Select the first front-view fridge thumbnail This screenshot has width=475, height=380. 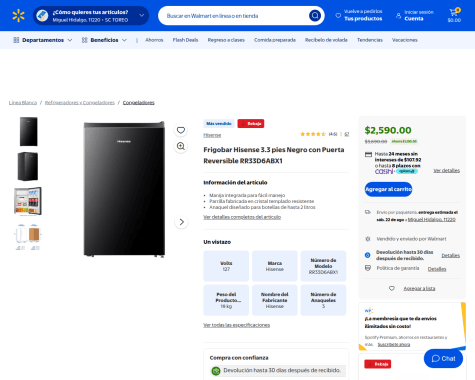coord(28,131)
